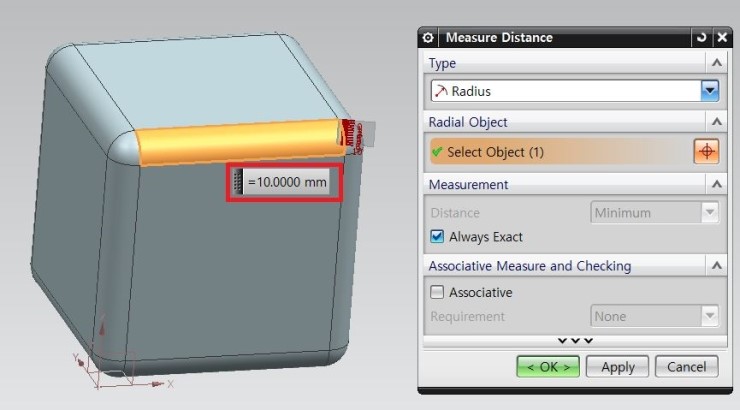
Task: Uncheck the Always Exact checkbox
Action: click(x=437, y=237)
